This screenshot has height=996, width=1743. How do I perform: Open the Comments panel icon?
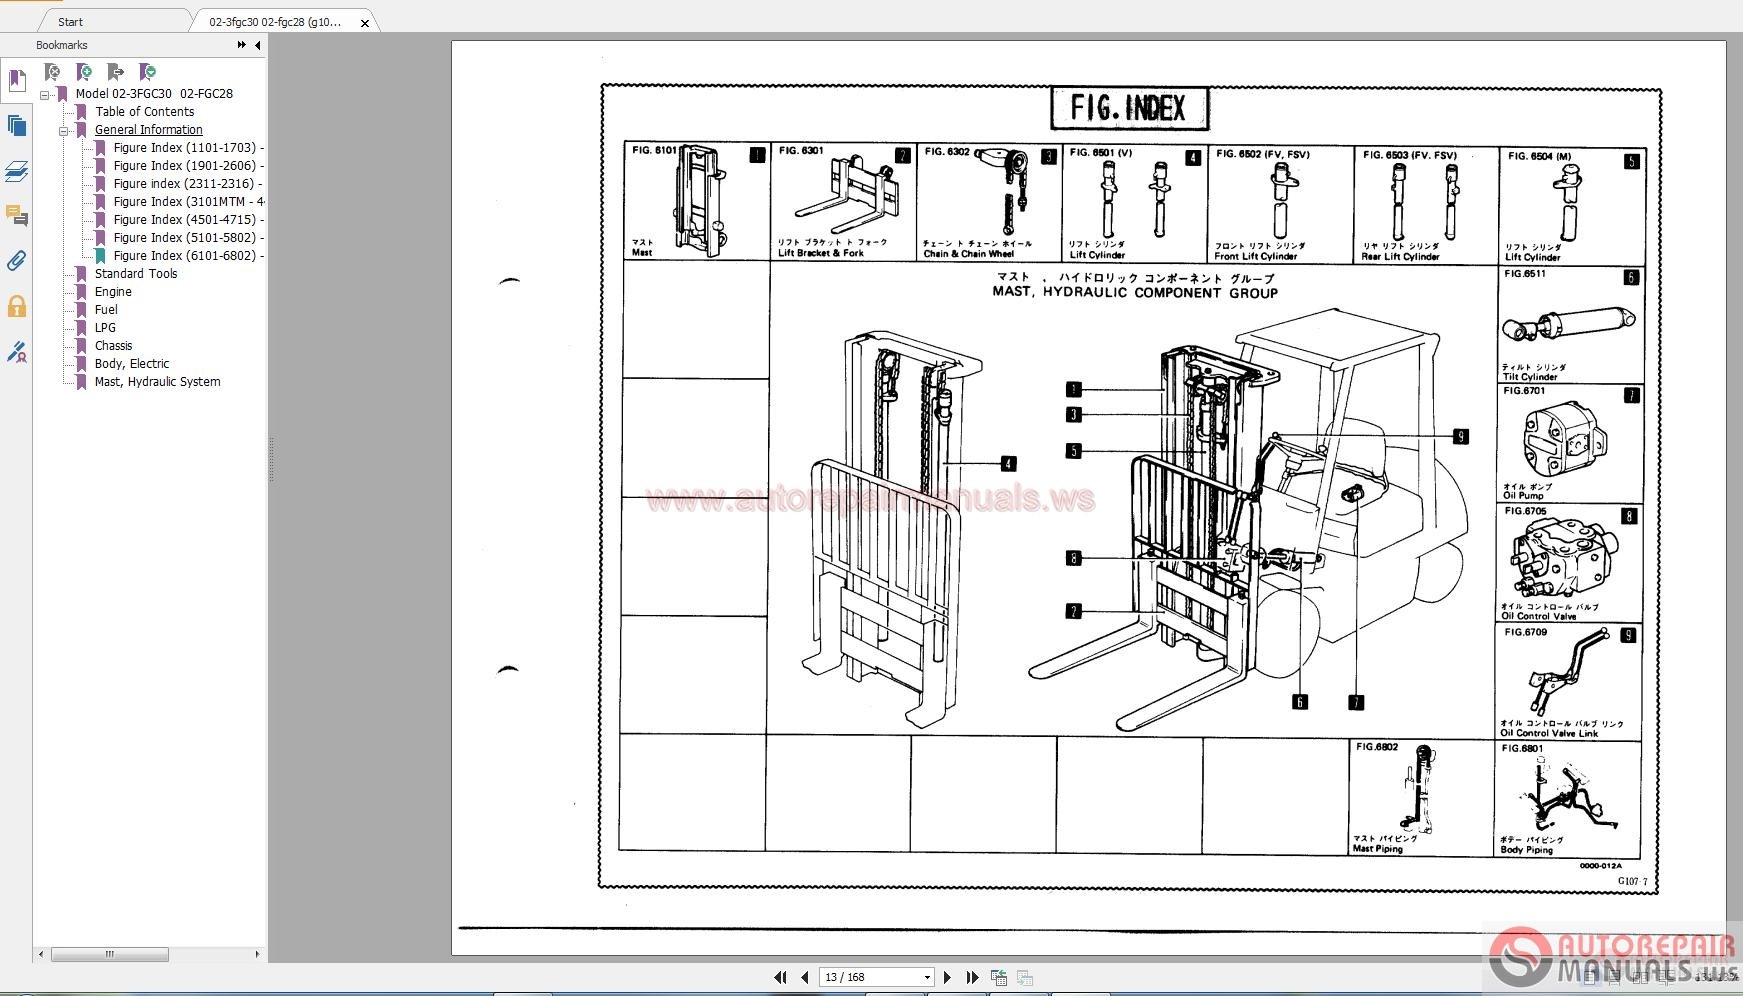click(x=17, y=216)
